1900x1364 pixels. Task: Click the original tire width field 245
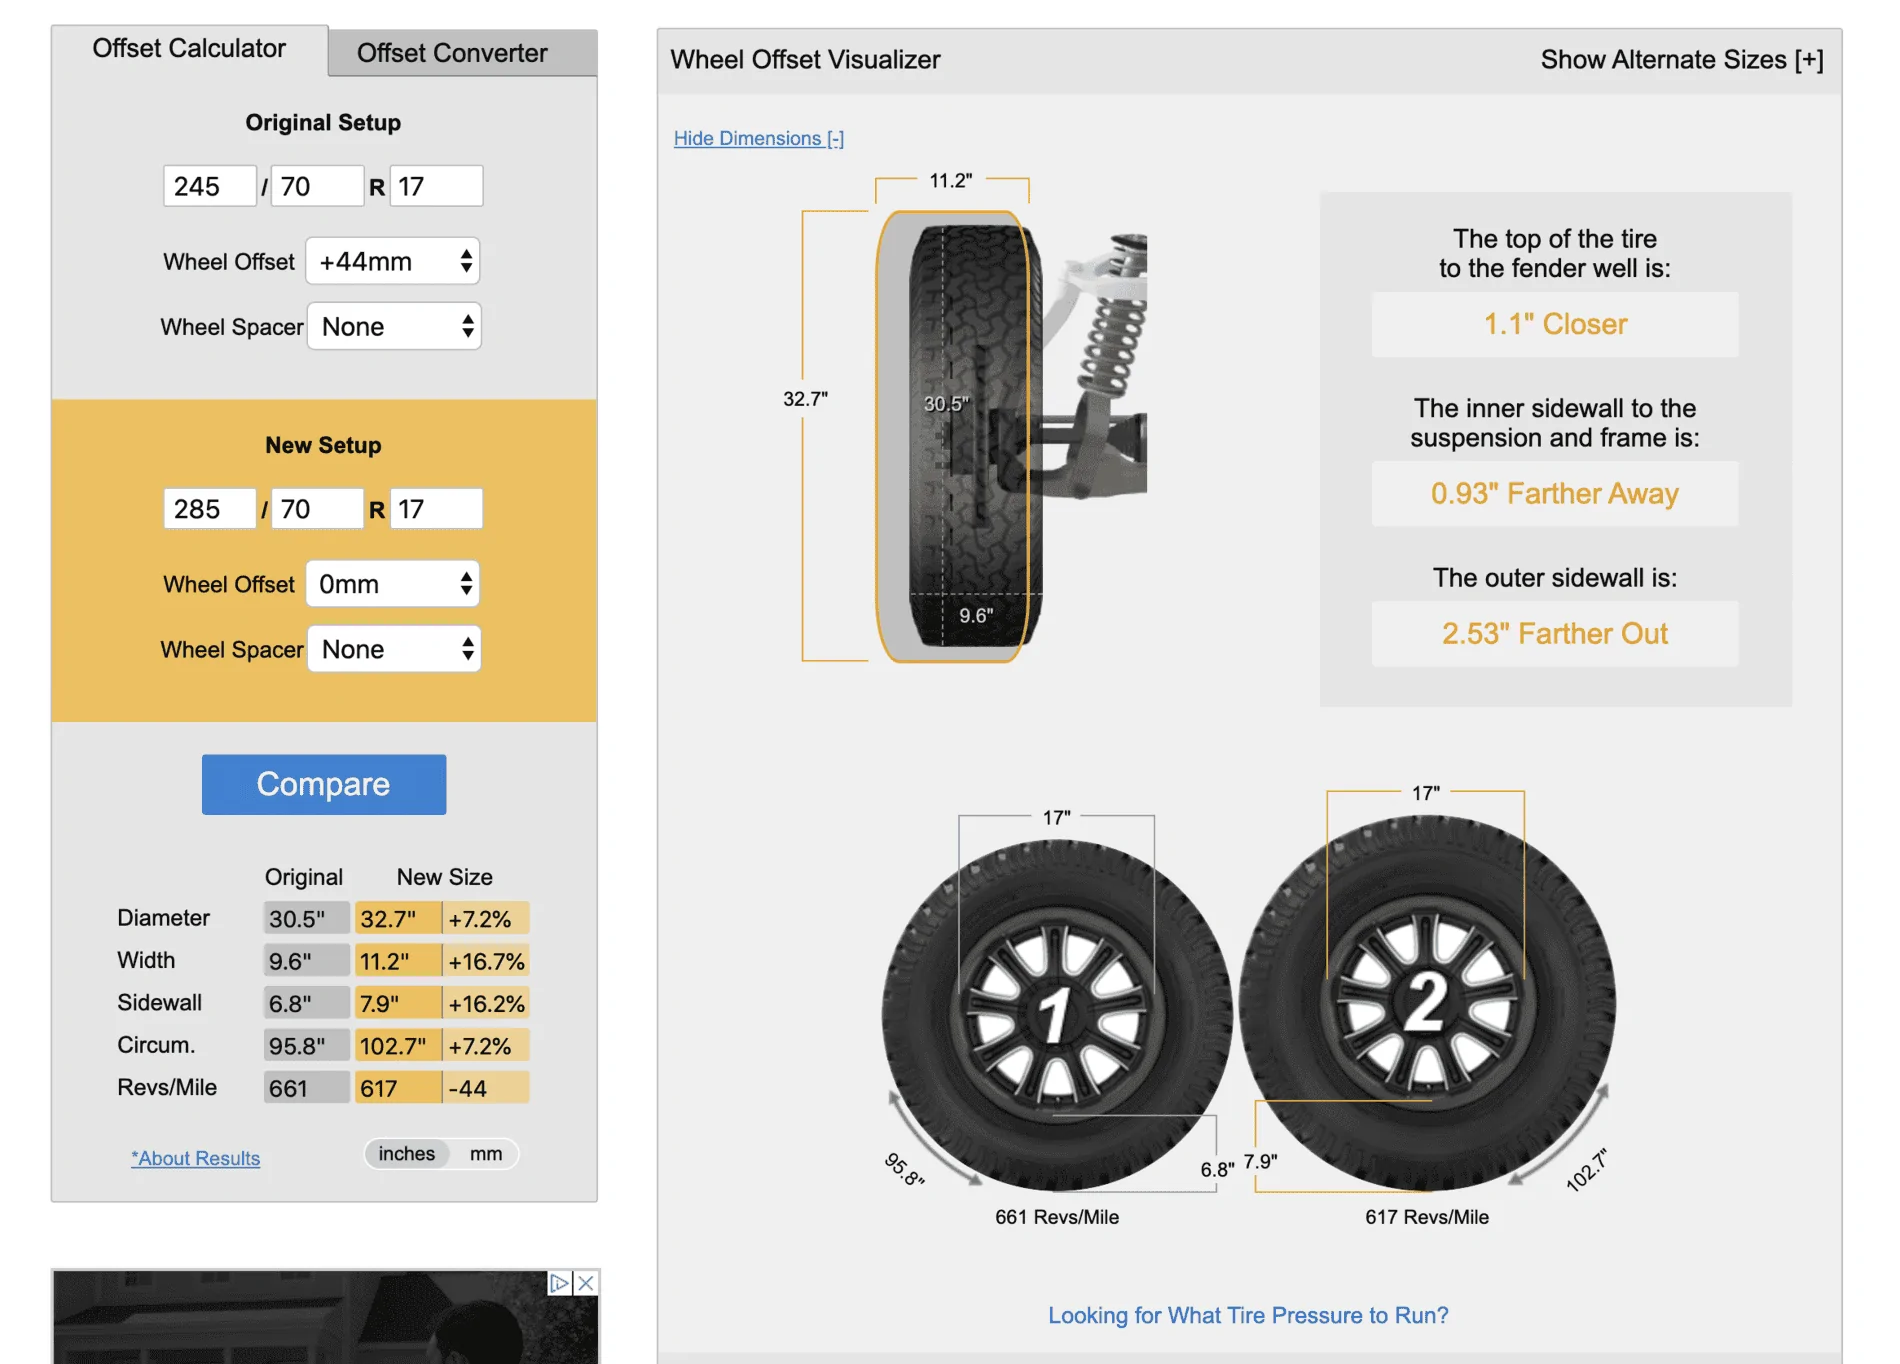[209, 187]
